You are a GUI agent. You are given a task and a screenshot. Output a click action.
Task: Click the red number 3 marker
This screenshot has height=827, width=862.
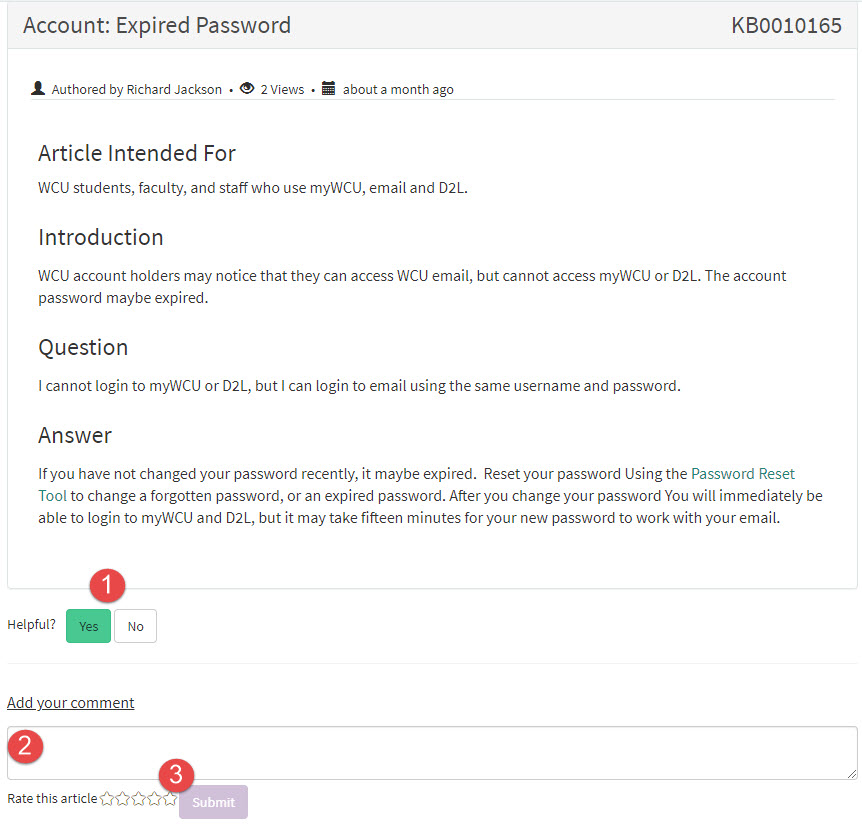coord(176,774)
